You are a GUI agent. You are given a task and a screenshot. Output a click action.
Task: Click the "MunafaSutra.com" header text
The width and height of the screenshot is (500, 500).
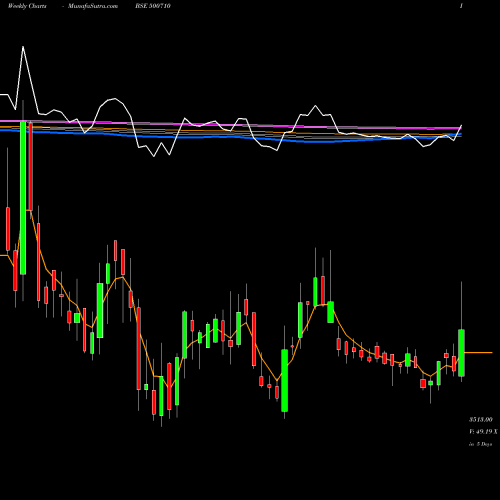coord(93,6)
